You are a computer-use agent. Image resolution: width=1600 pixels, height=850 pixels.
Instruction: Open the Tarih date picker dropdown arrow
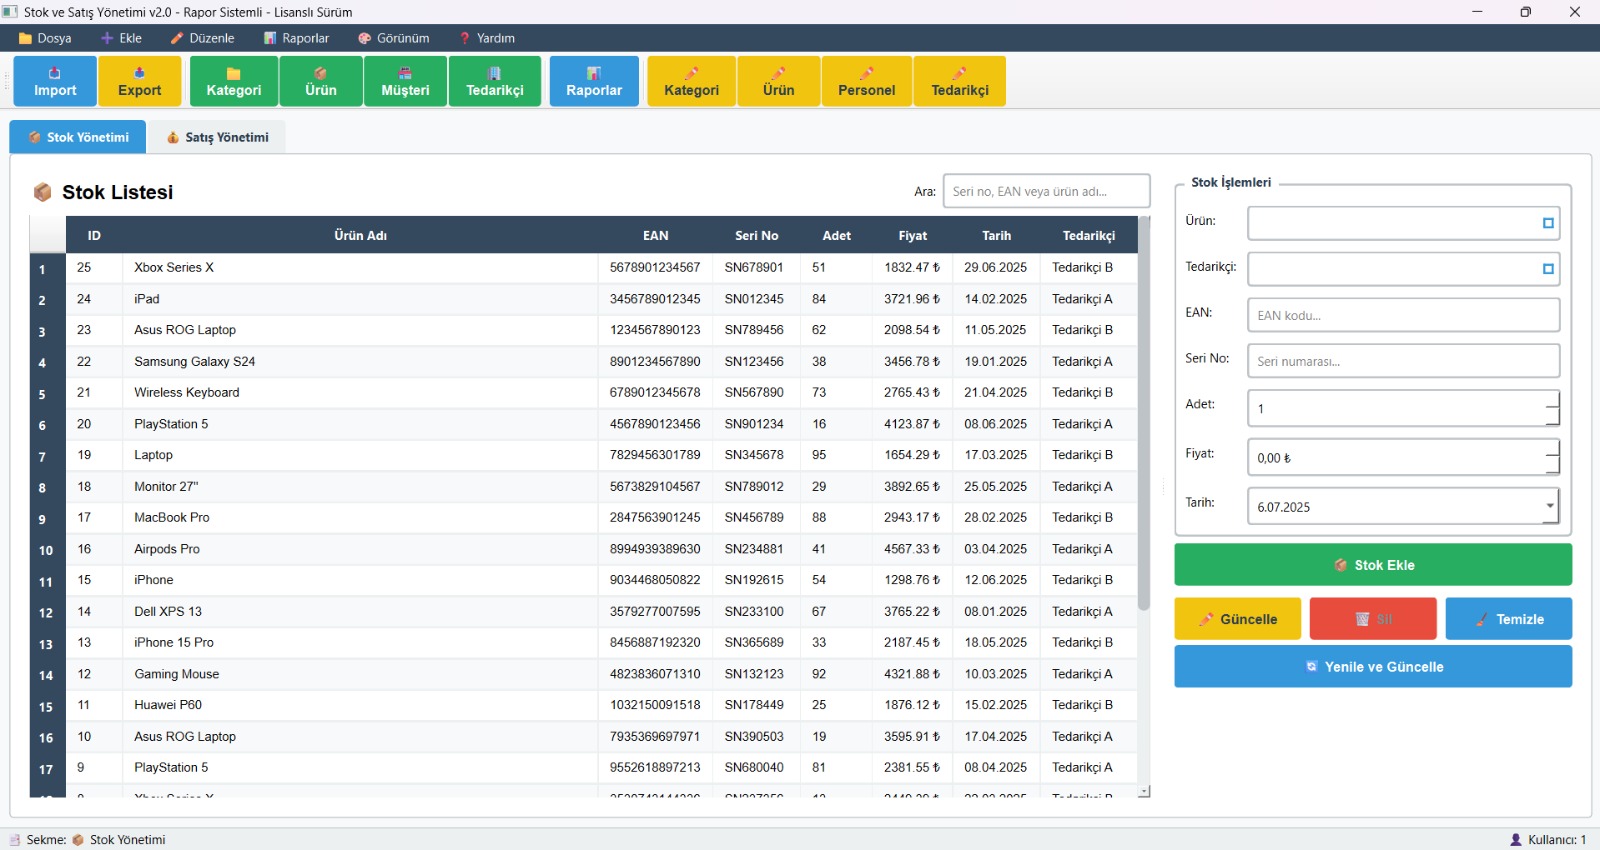coord(1550,506)
